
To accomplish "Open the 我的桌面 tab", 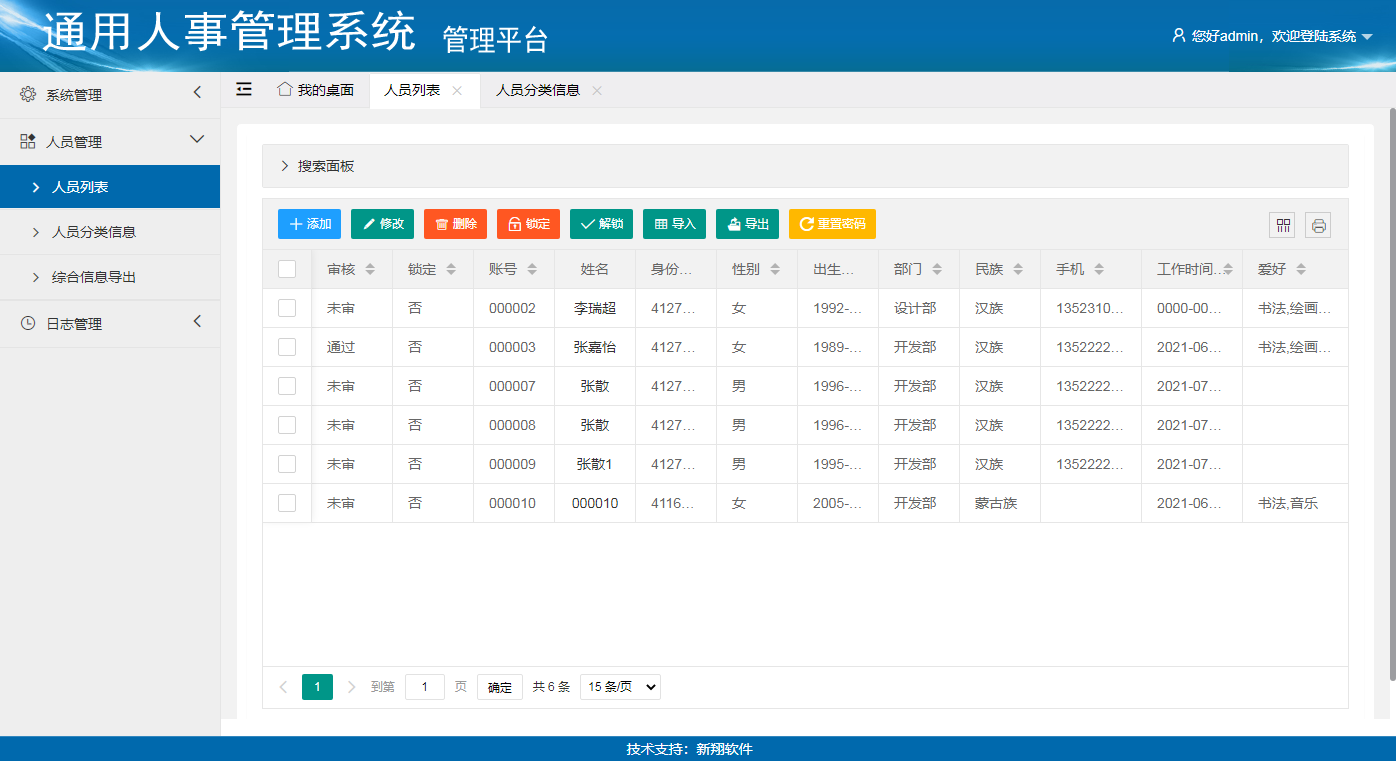I will coord(316,90).
